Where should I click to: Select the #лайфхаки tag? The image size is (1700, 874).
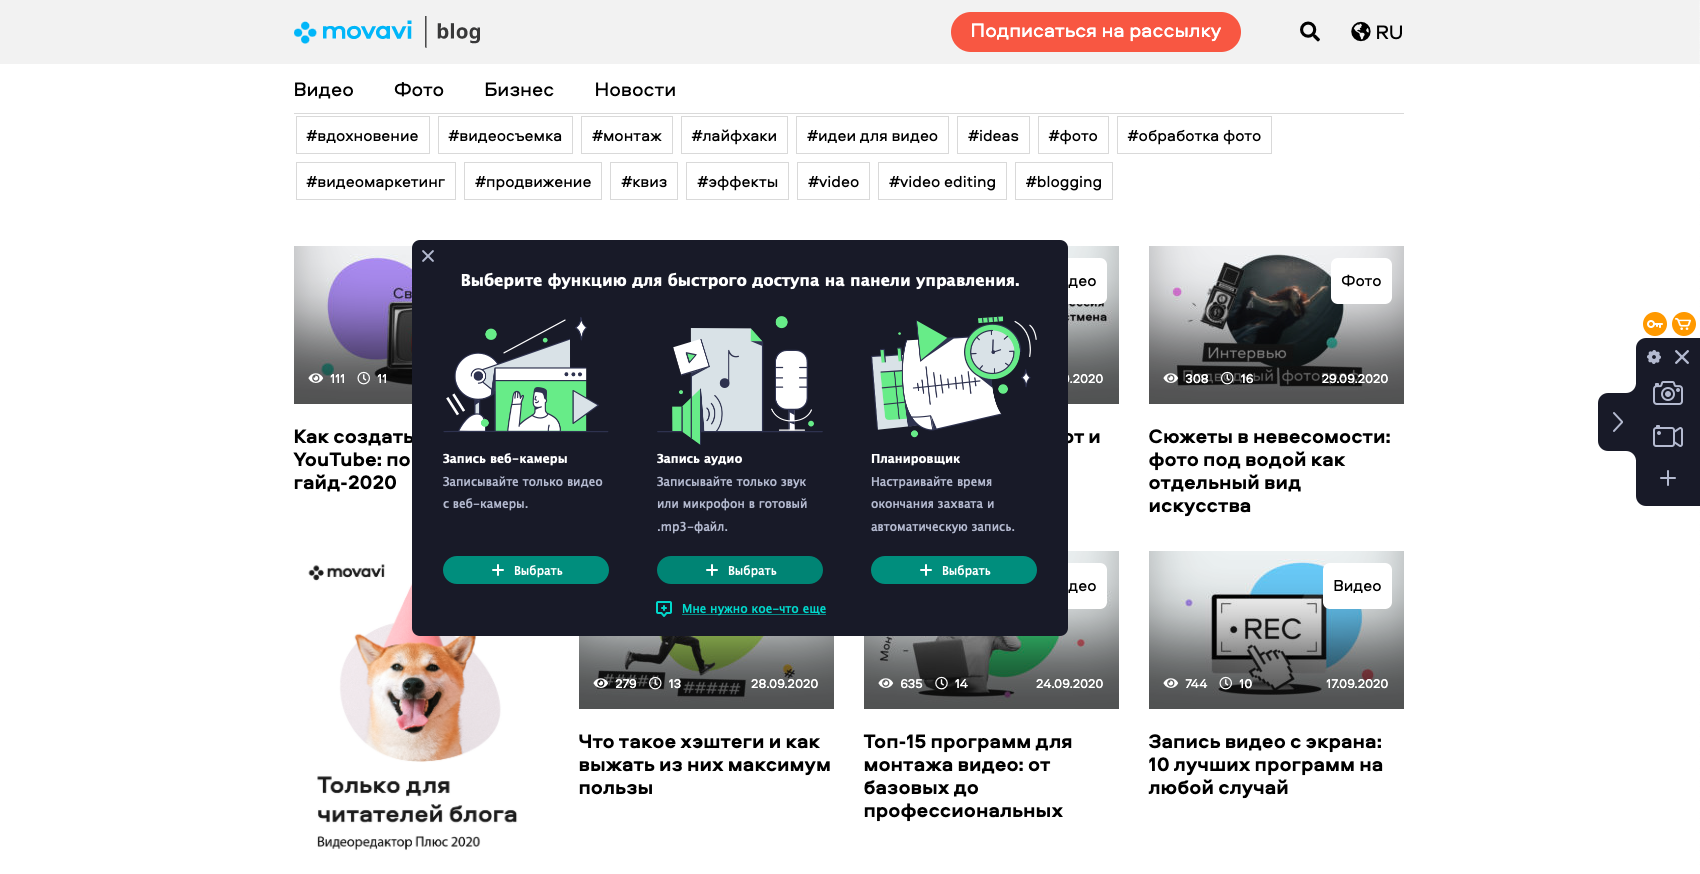pyautogui.click(x=734, y=136)
